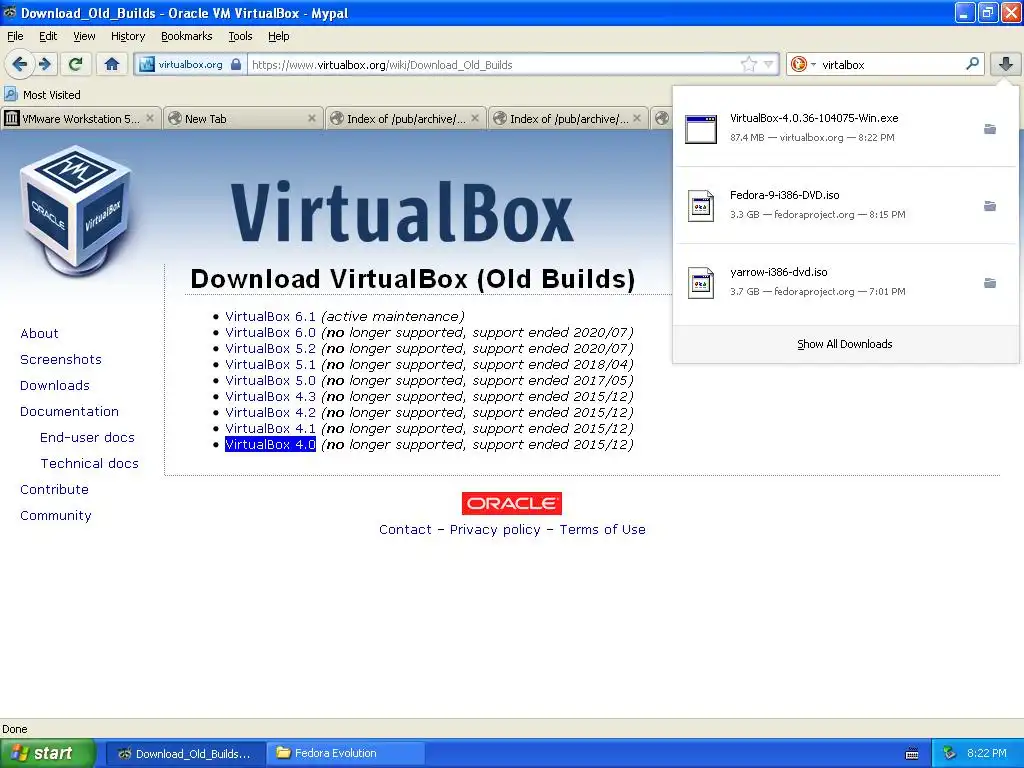Bookmark this page with the star icon

point(748,64)
